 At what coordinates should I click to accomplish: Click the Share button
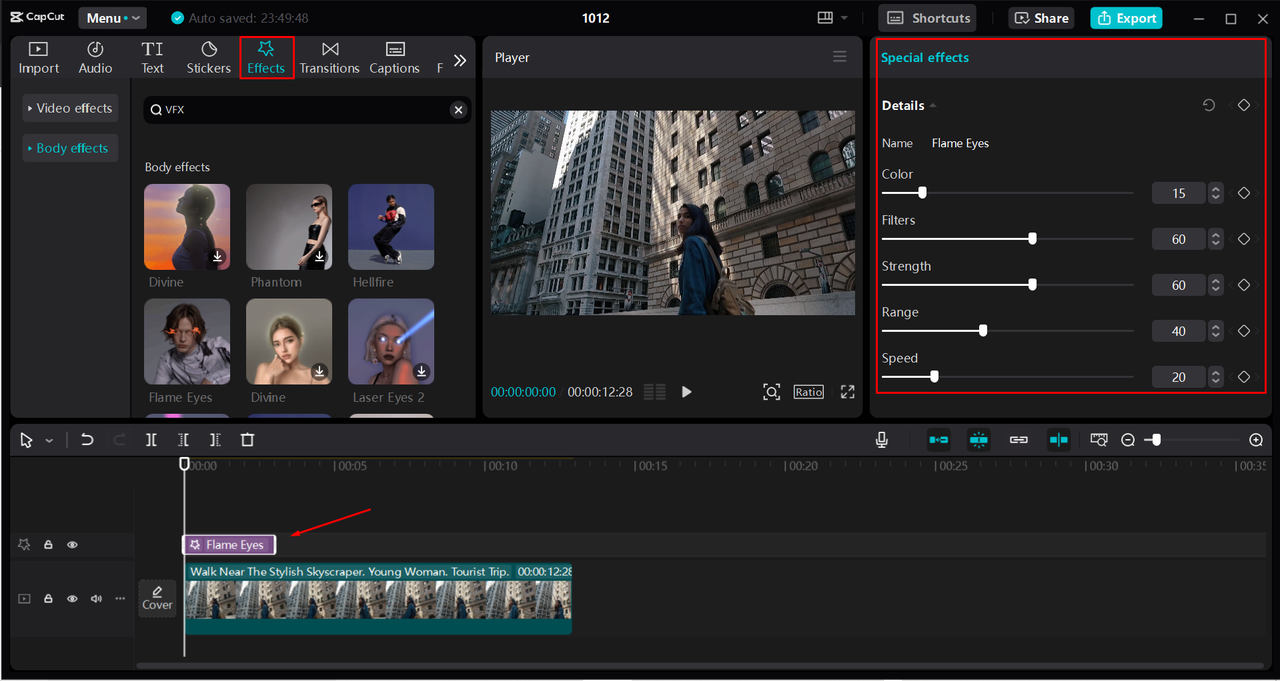pos(1042,18)
